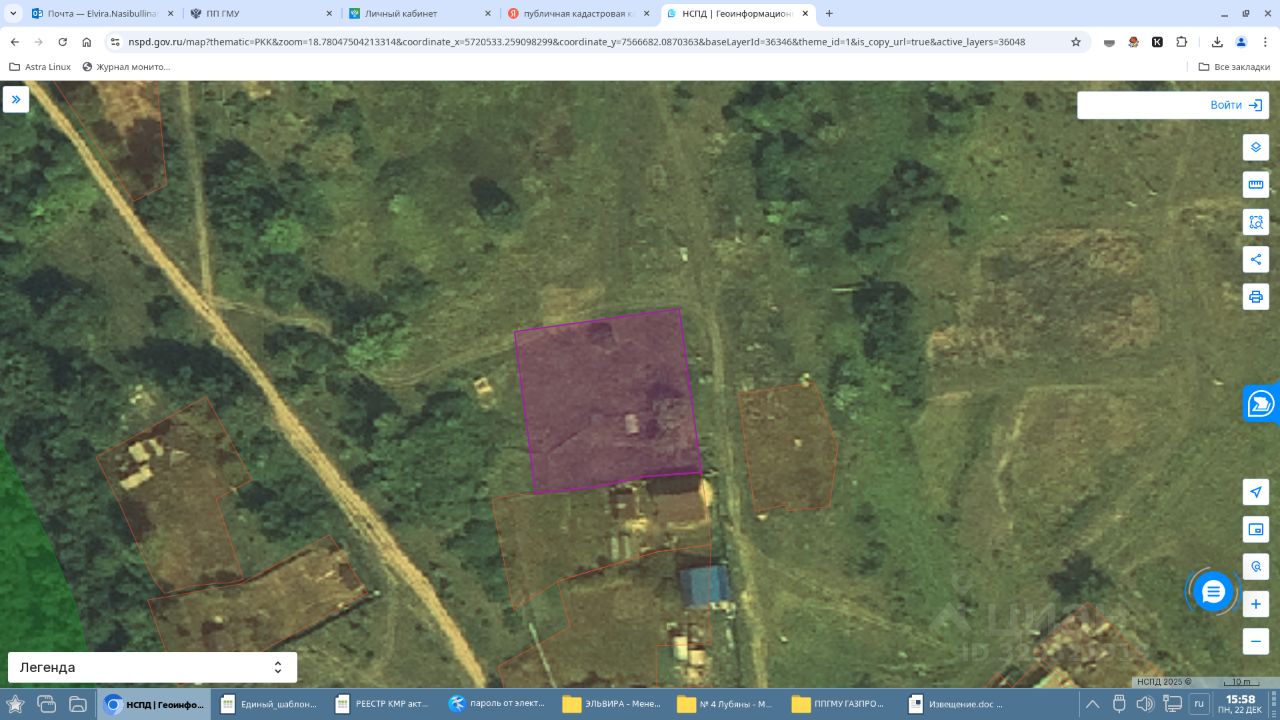Switch to the Почта mail tab
The image size is (1280, 720).
(x=102, y=14)
